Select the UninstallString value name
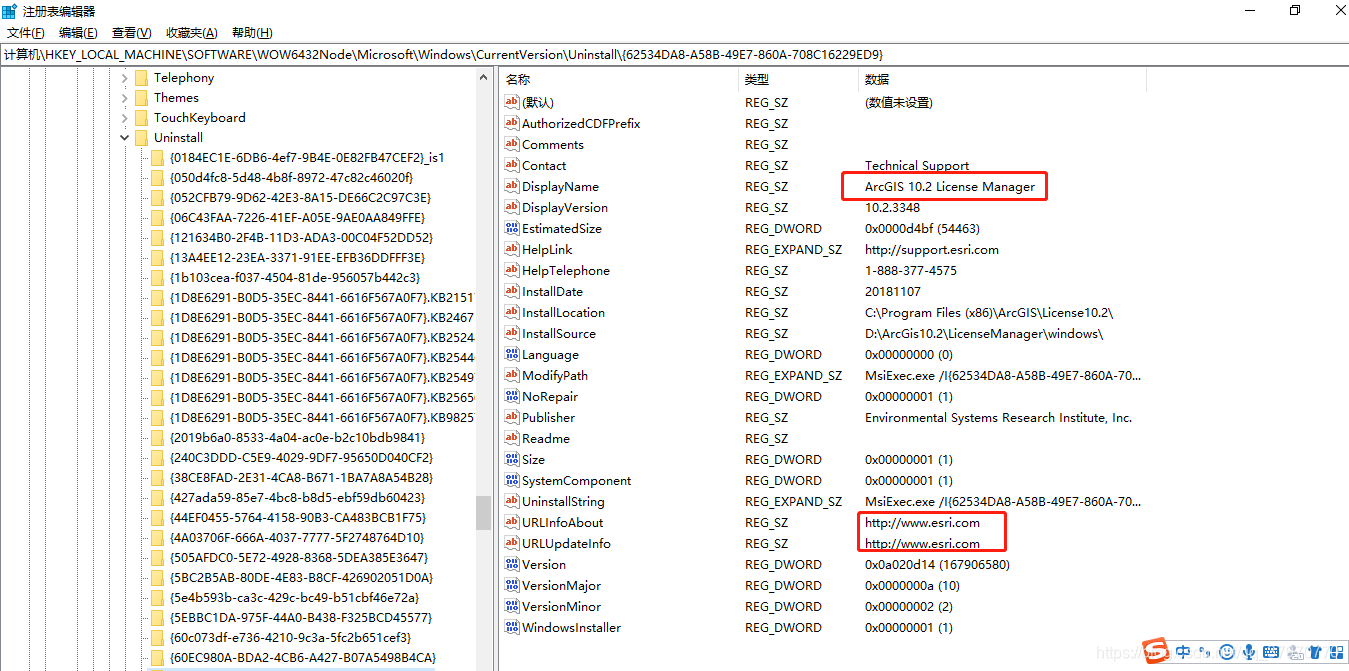 tap(563, 502)
